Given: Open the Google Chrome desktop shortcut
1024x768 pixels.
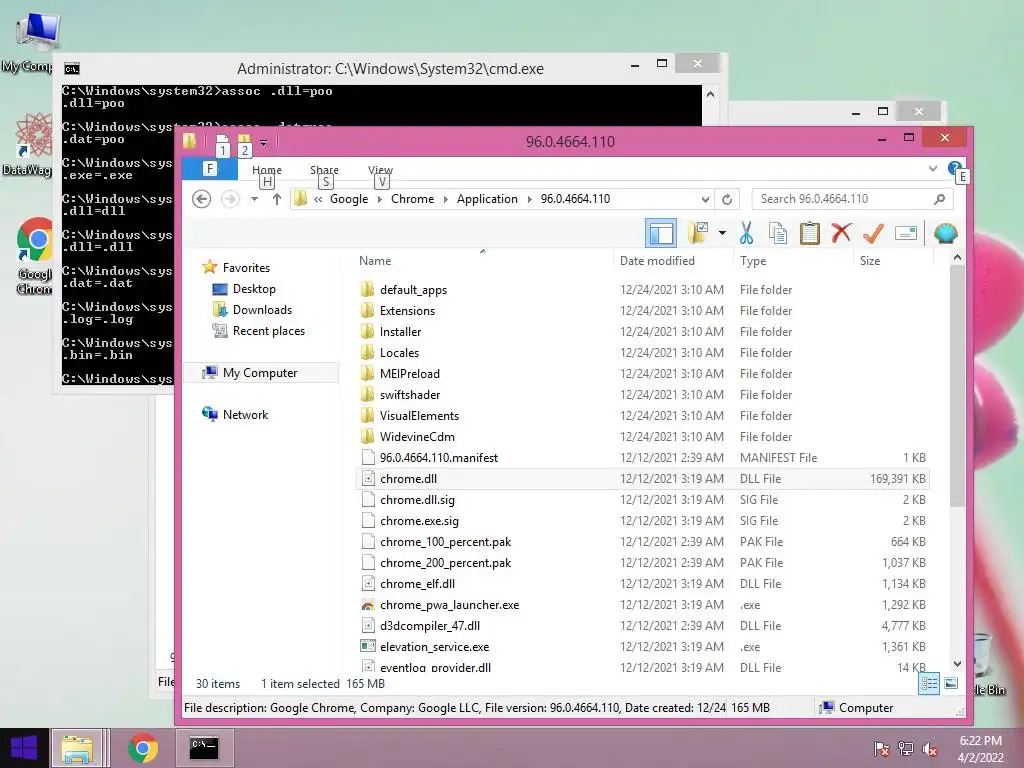Looking at the screenshot, I should 35,256.
